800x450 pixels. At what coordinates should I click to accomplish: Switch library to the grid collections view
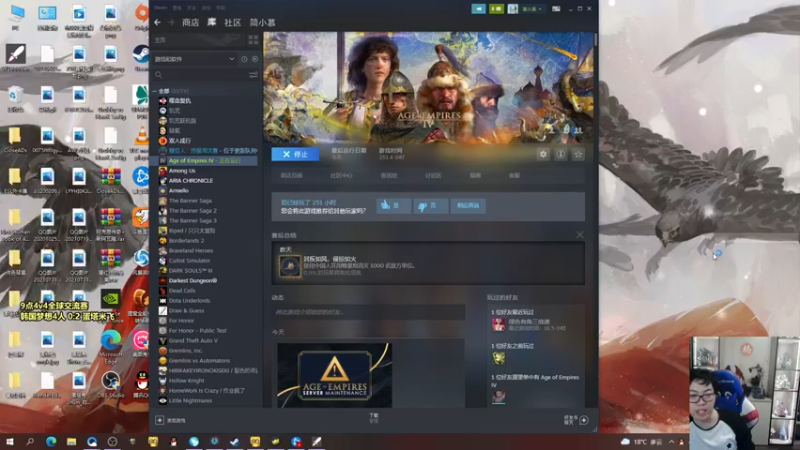pos(253,40)
